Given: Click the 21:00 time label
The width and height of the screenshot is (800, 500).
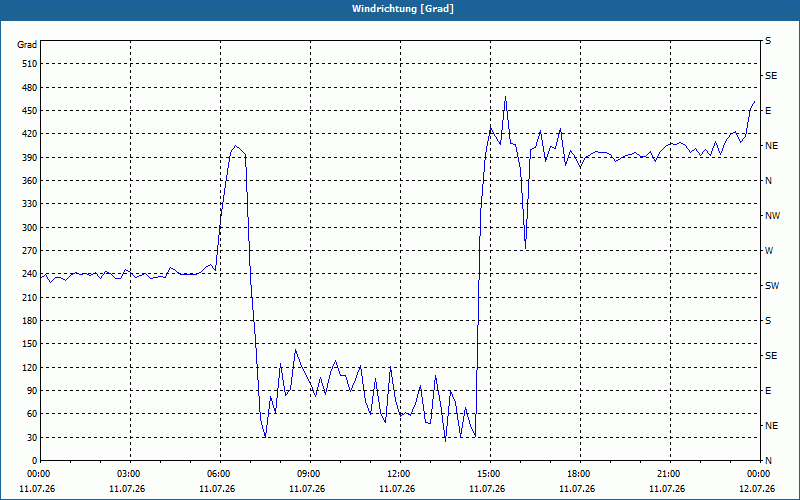Looking at the screenshot, I should tap(668, 474).
